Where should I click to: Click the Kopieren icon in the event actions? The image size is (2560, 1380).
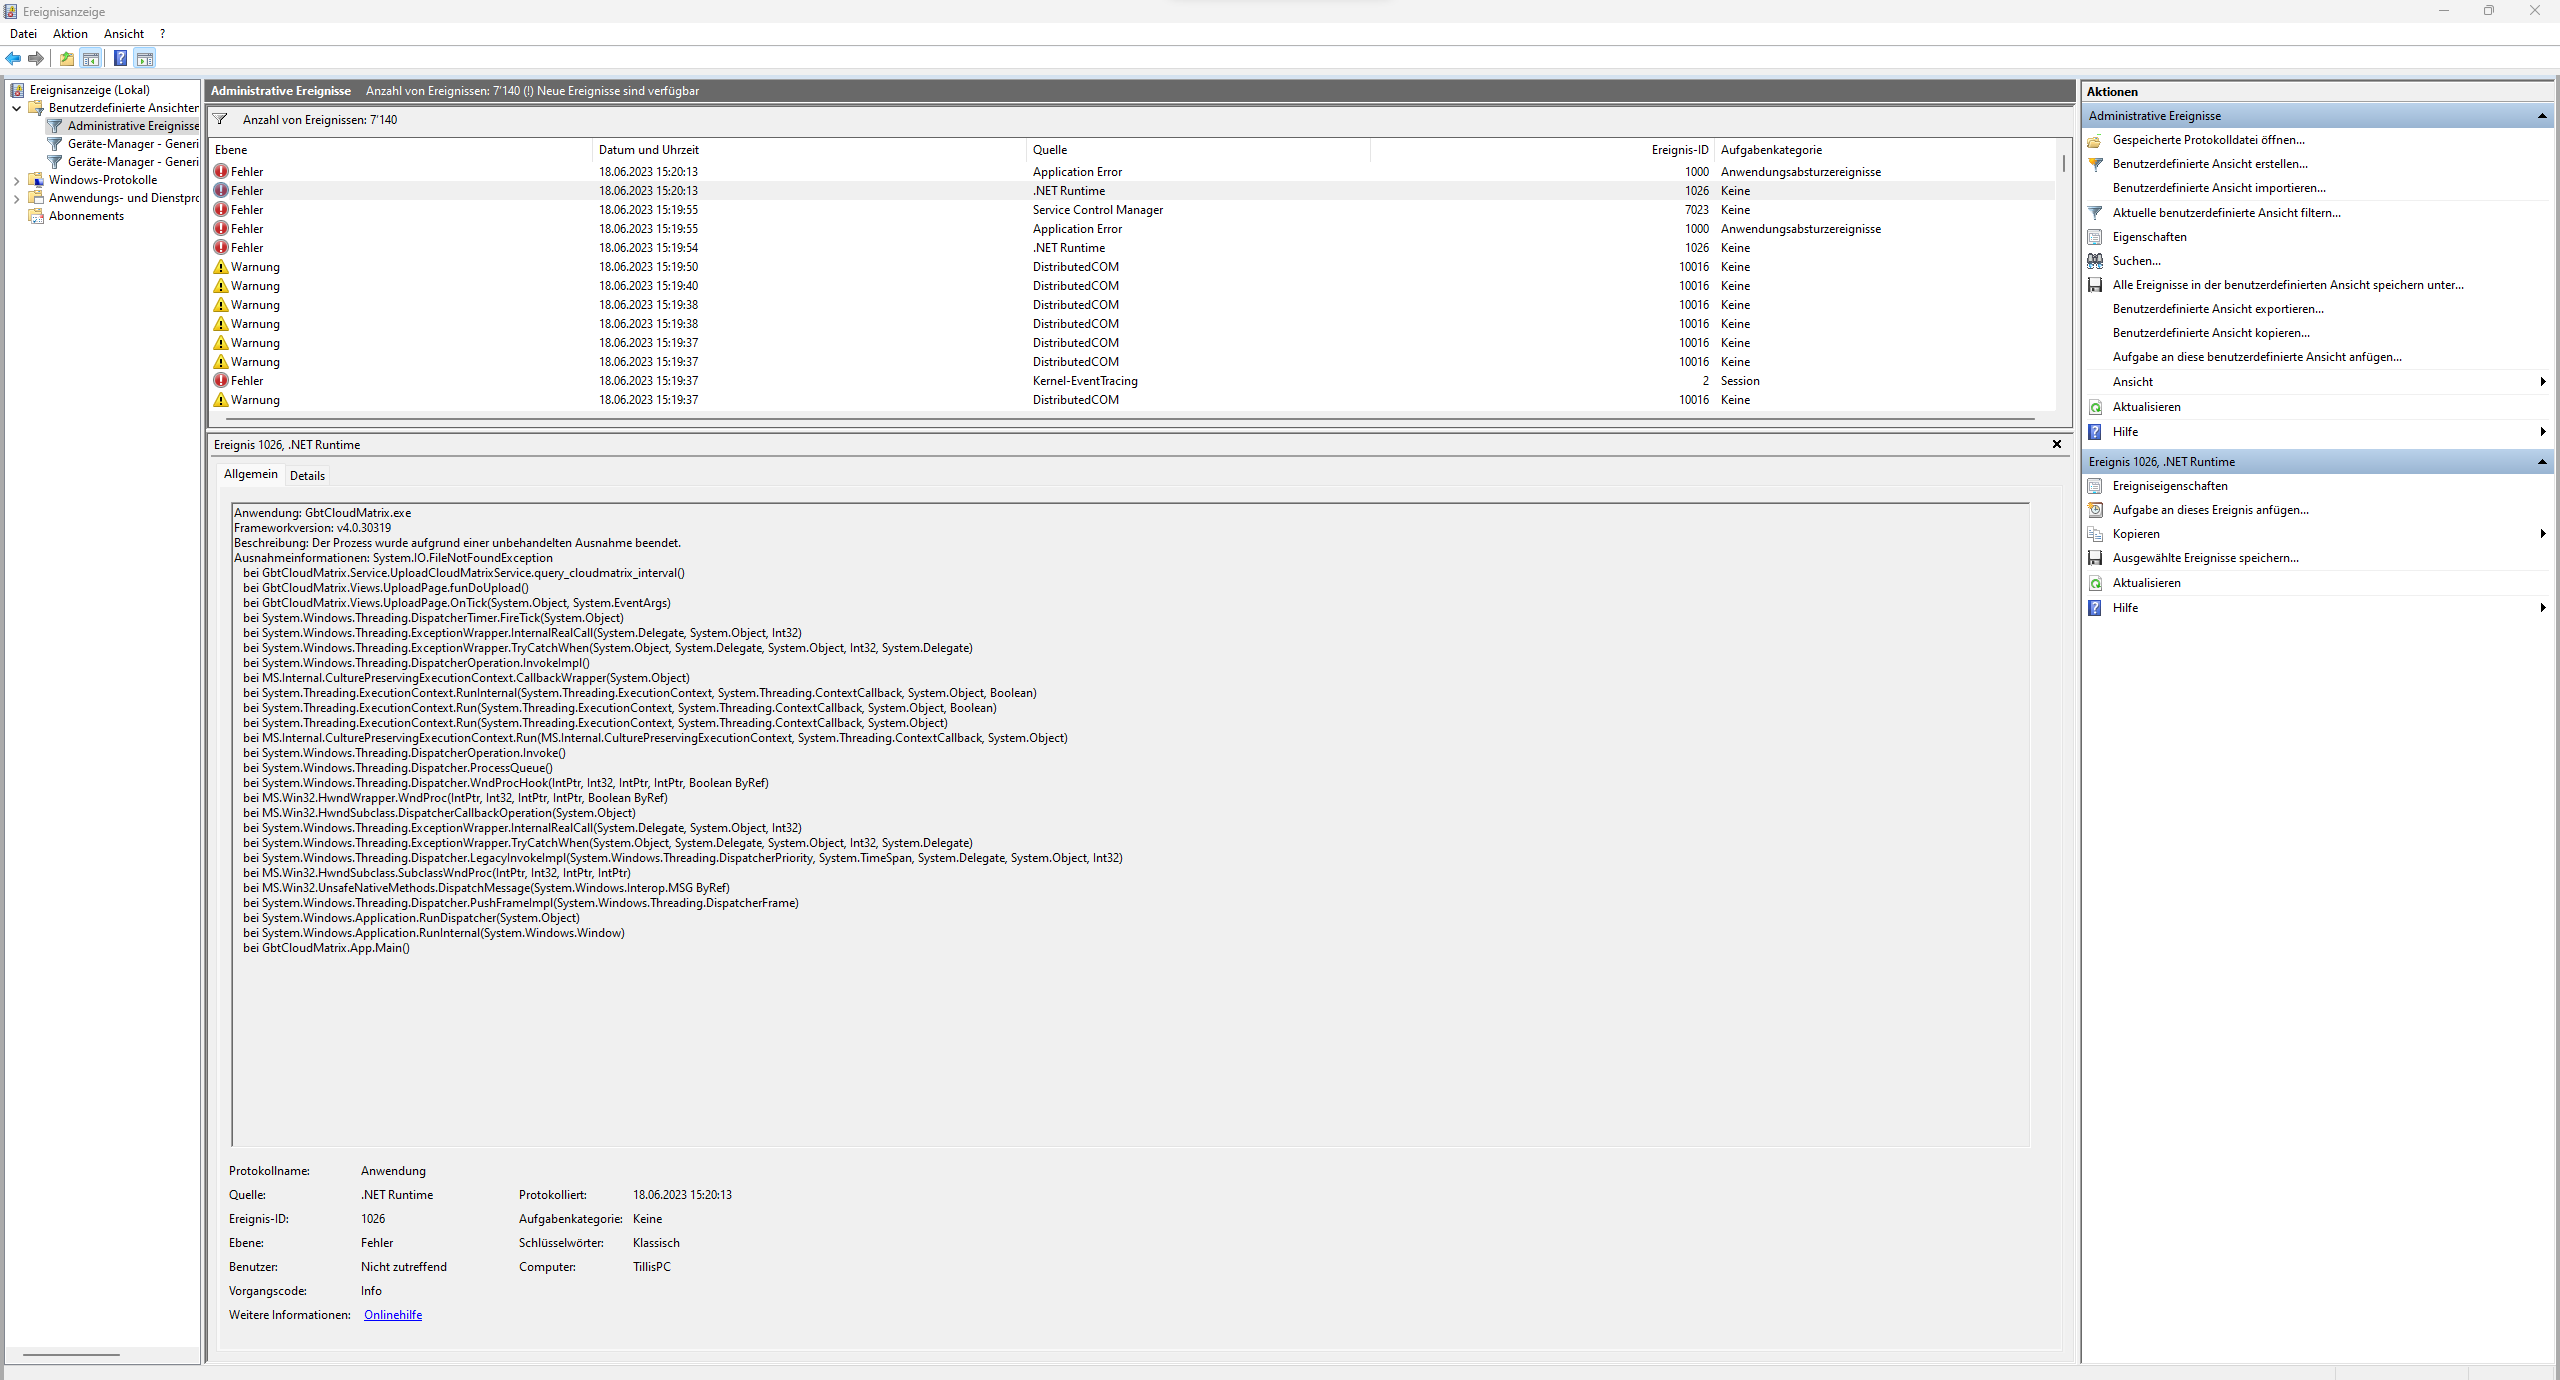coord(2095,534)
